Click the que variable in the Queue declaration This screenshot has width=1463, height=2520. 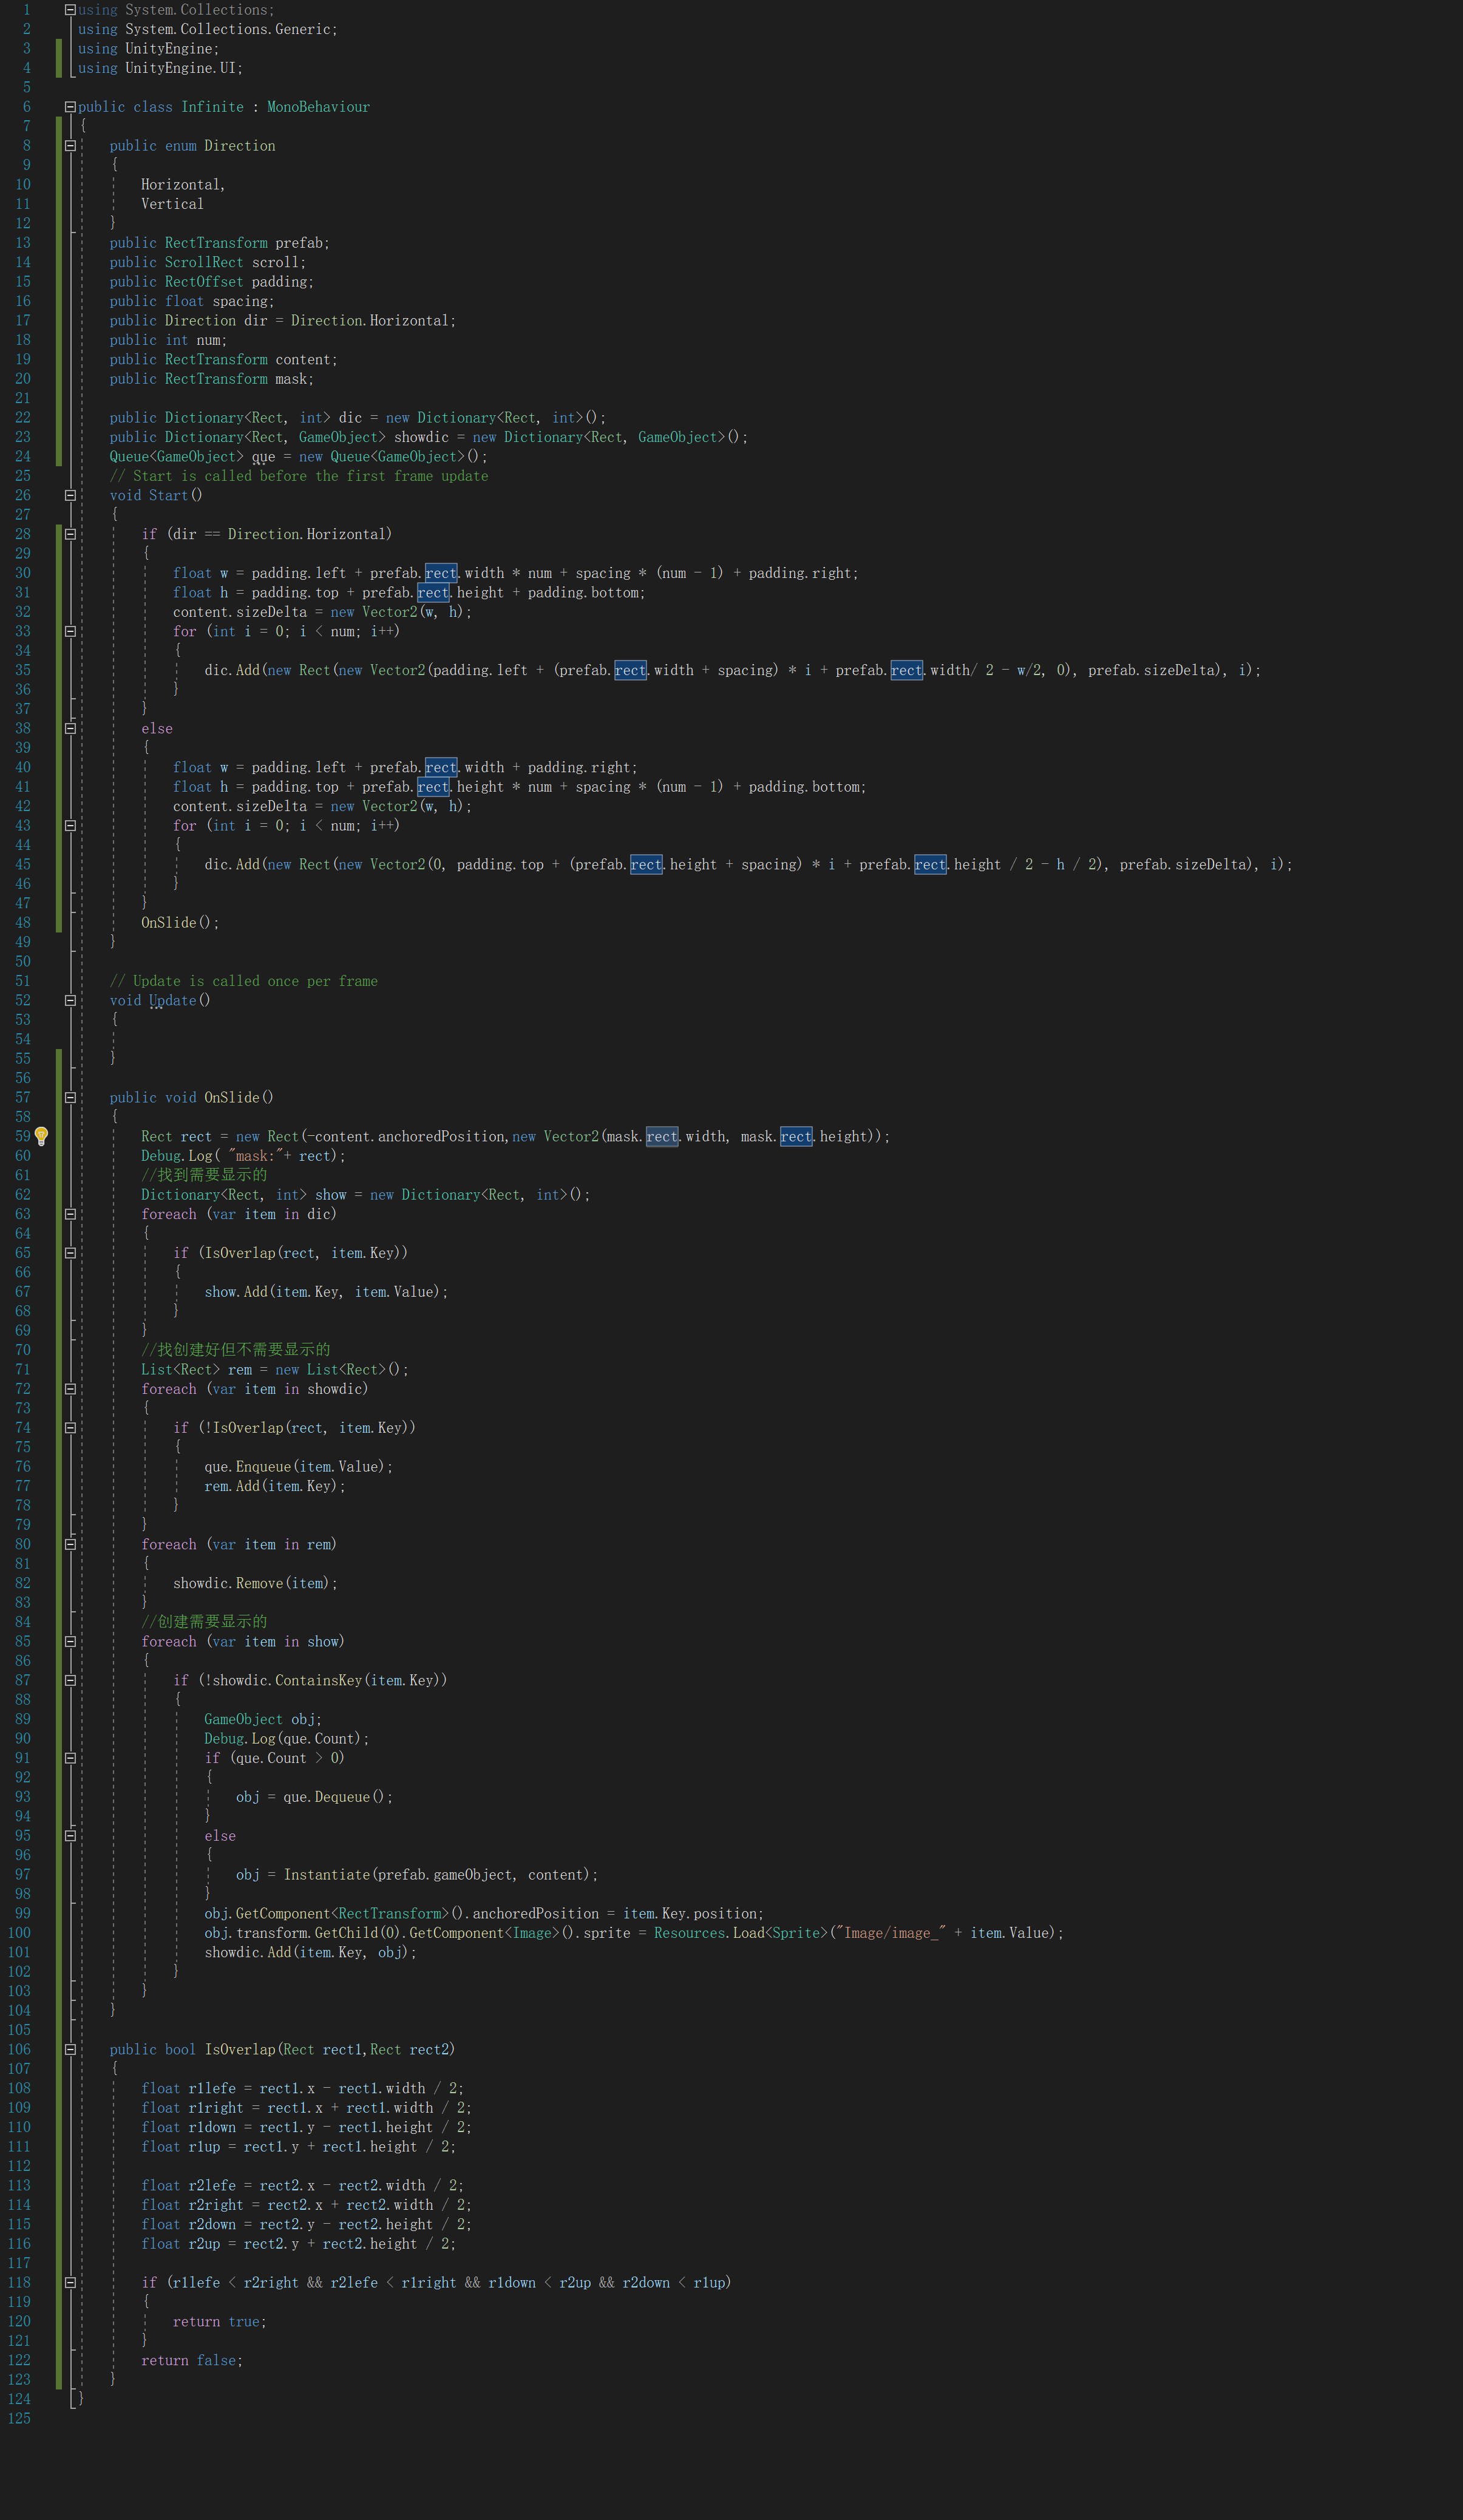tap(263, 457)
